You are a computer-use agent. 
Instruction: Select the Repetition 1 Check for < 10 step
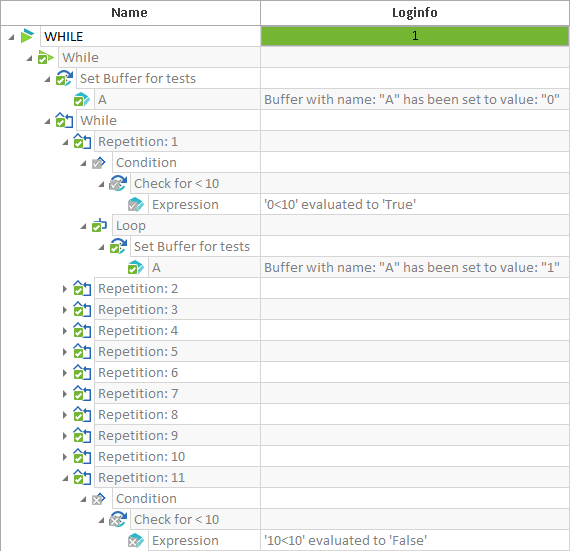point(176,184)
